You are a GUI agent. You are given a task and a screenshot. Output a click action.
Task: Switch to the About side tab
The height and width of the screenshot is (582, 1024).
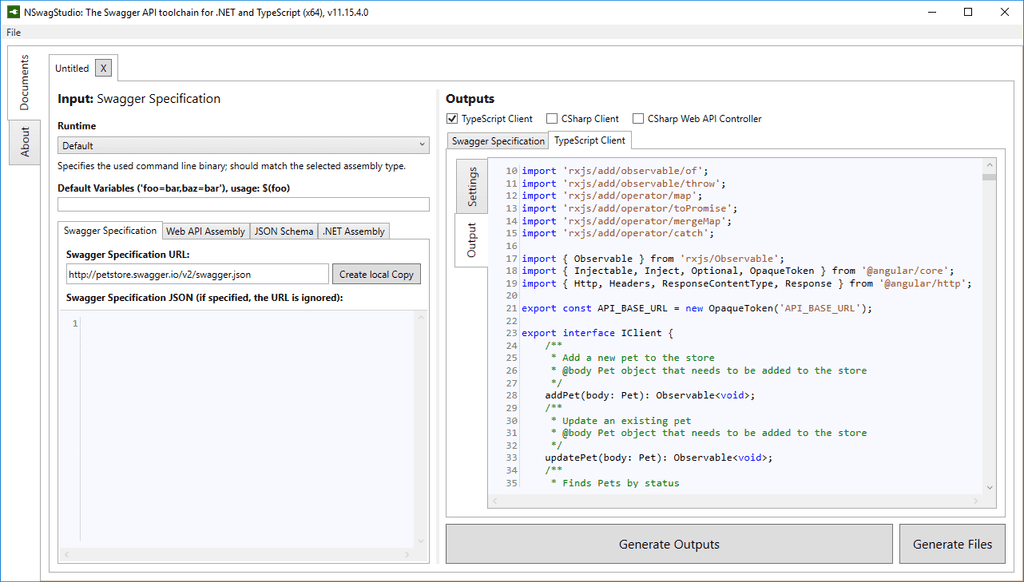(26, 142)
